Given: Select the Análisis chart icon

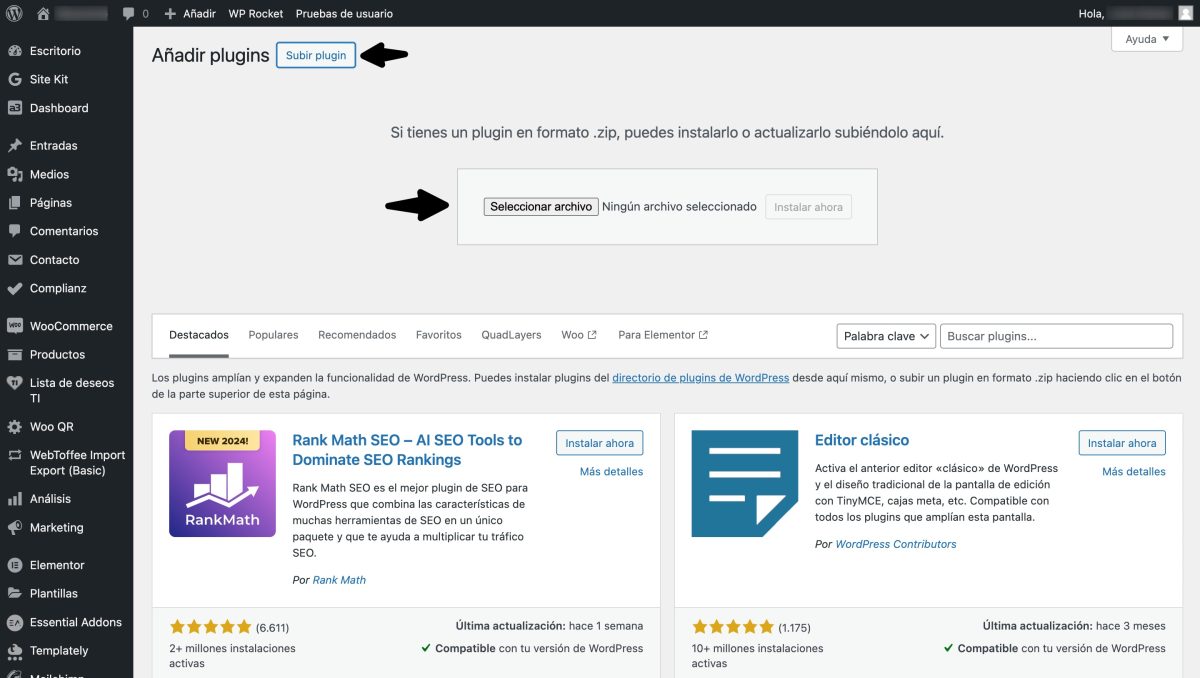Looking at the screenshot, I should pos(14,499).
